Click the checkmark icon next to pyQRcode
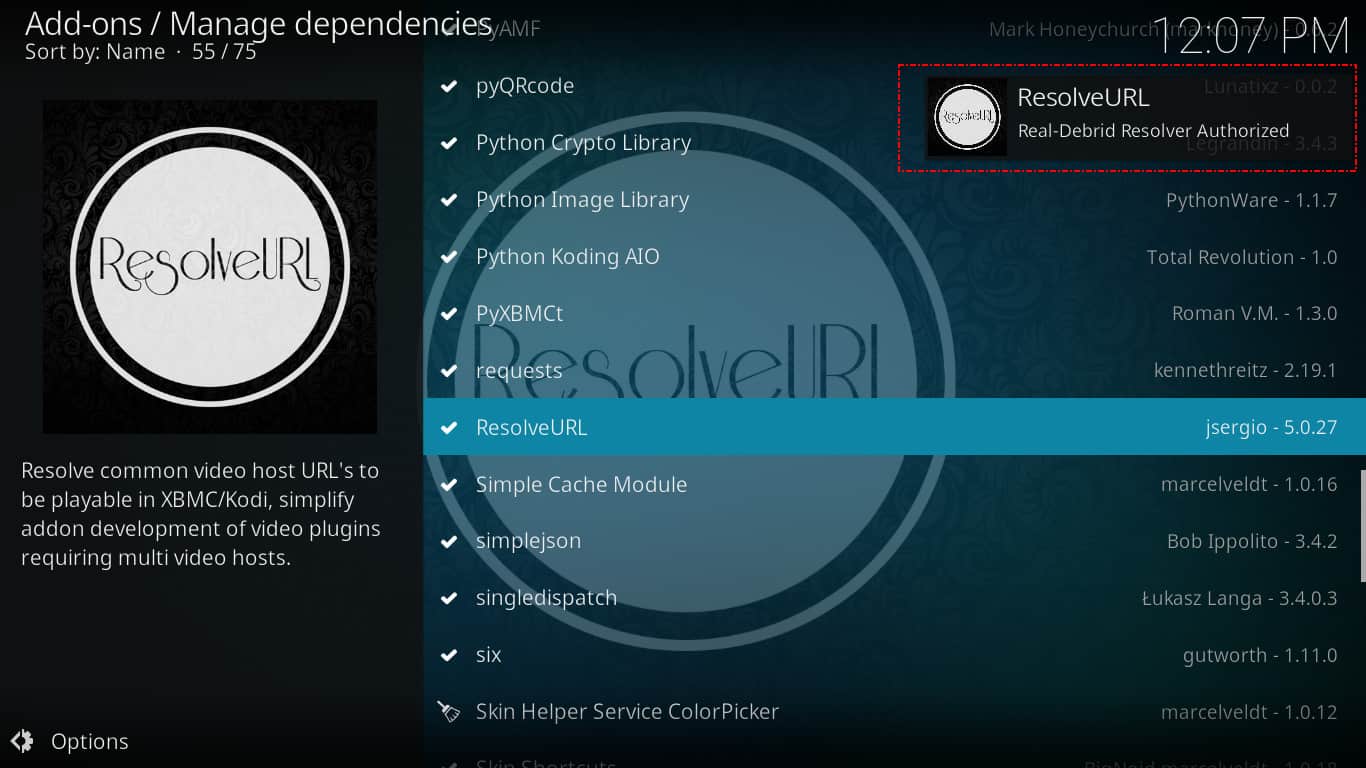 tap(449, 86)
